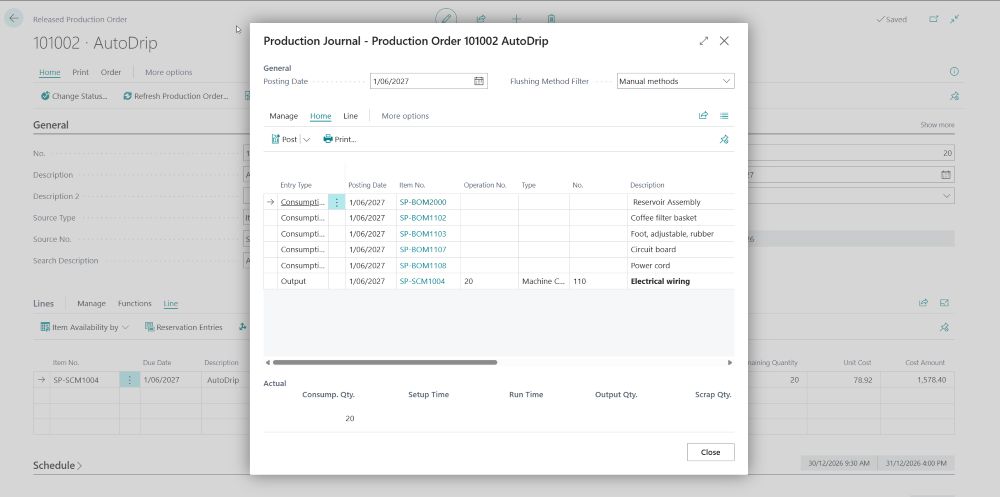Click the Close button in the journal
Image resolution: width=1000 pixels, height=497 pixels.
pos(710,452)
